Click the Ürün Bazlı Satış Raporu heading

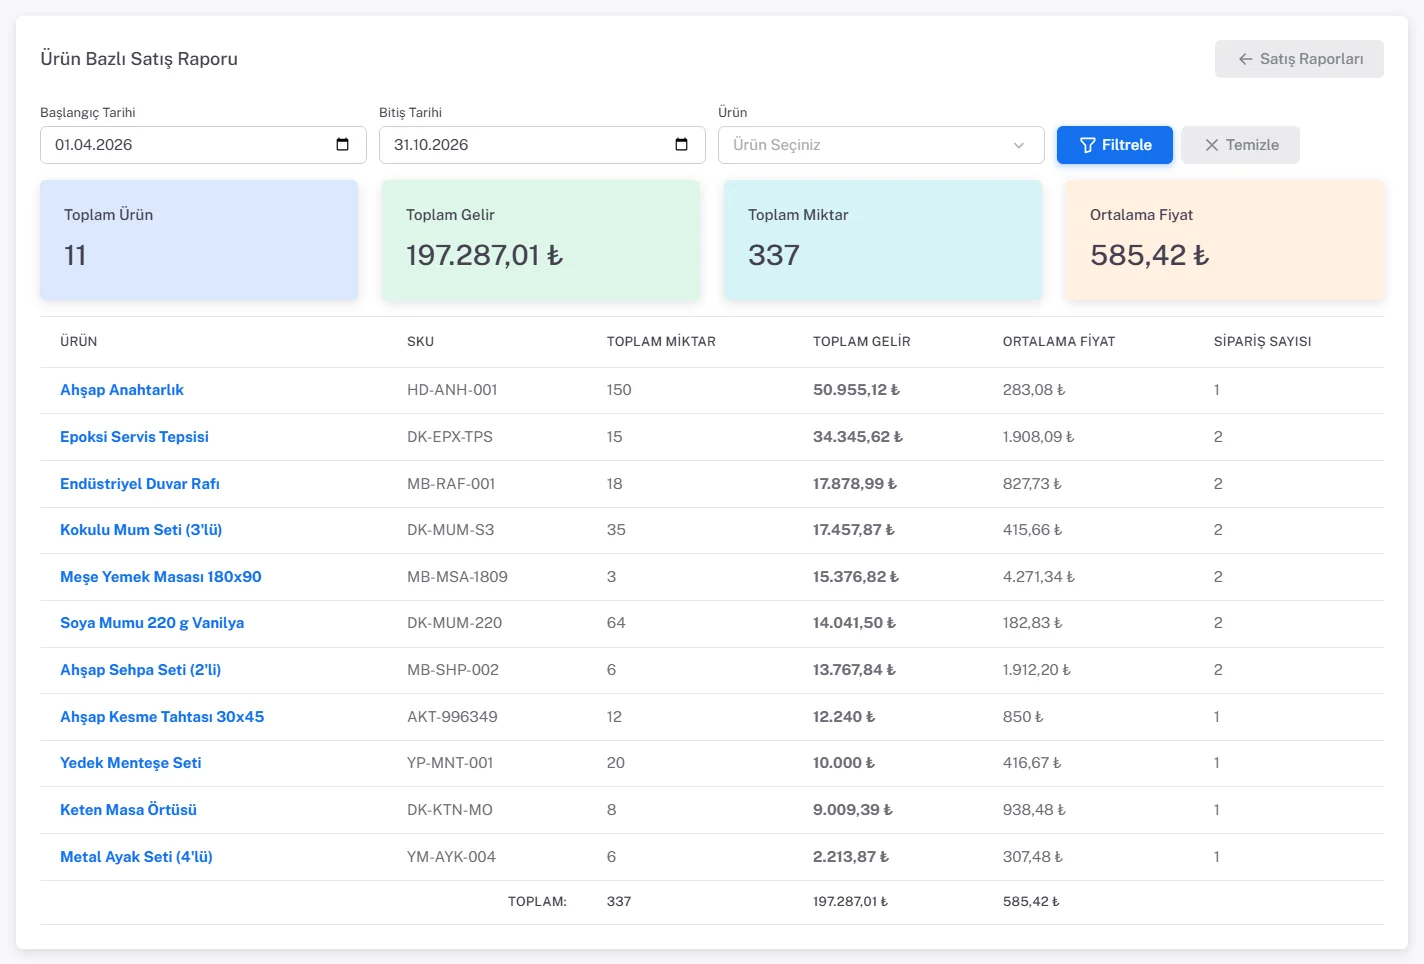139,59
